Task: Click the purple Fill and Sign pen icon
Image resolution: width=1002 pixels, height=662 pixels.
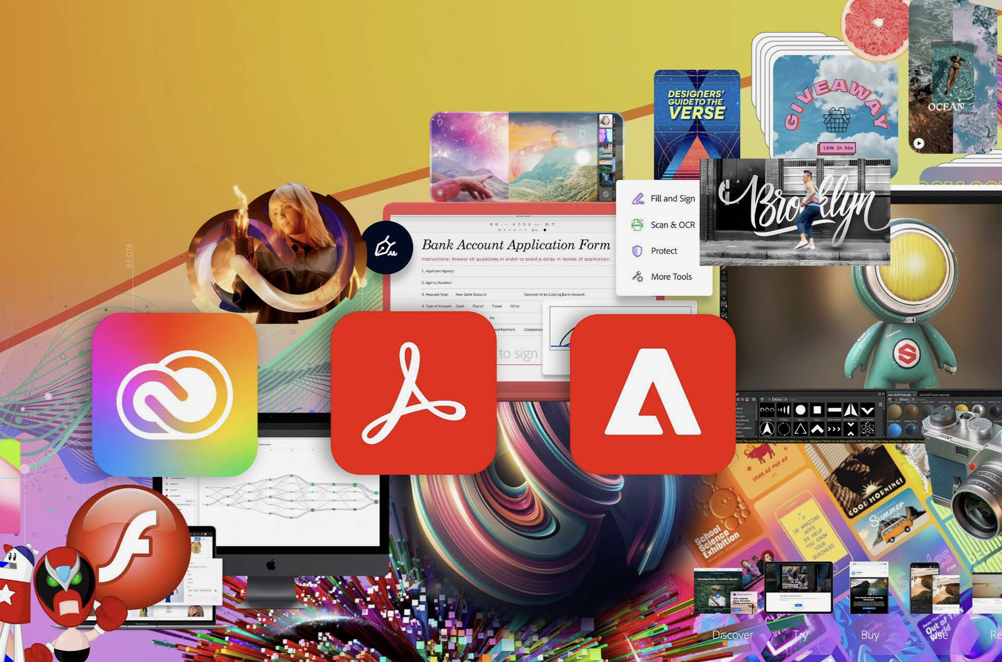Action: [637, 199]
